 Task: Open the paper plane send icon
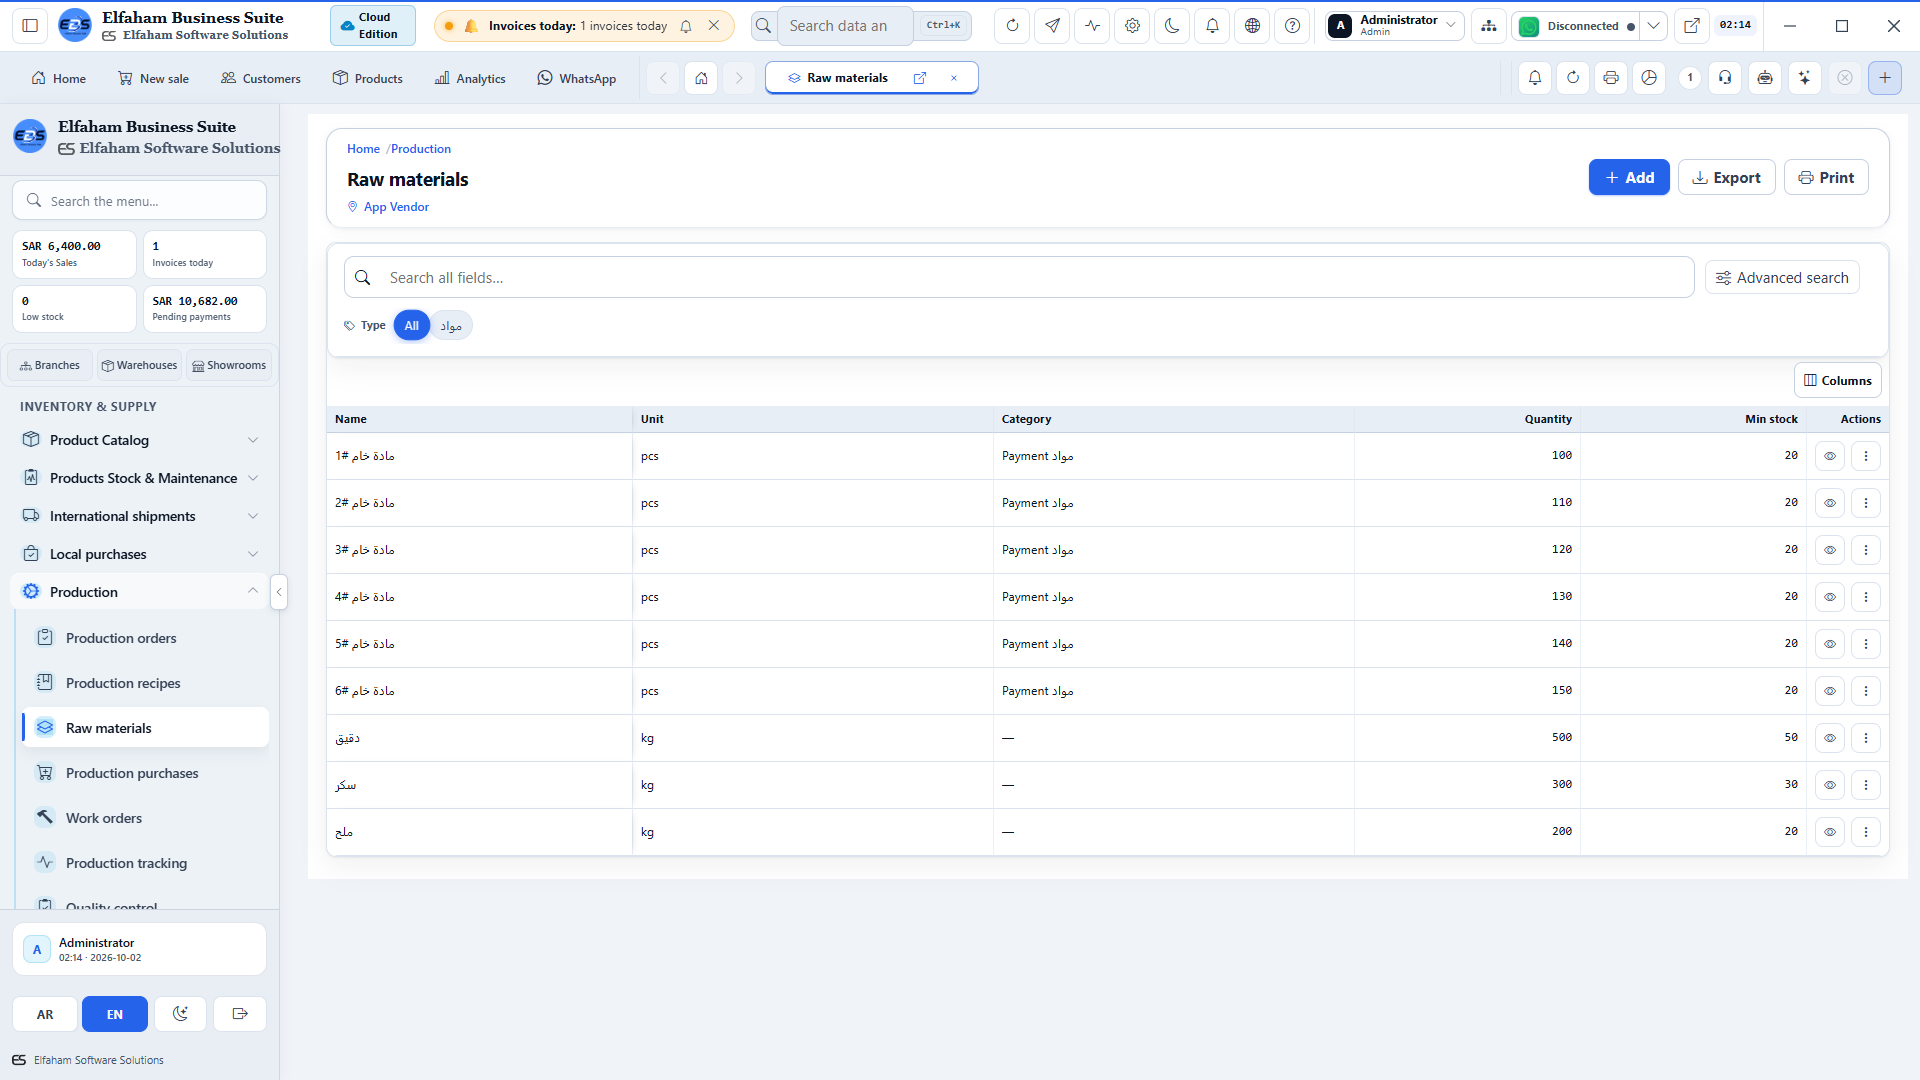point(1052,26)
